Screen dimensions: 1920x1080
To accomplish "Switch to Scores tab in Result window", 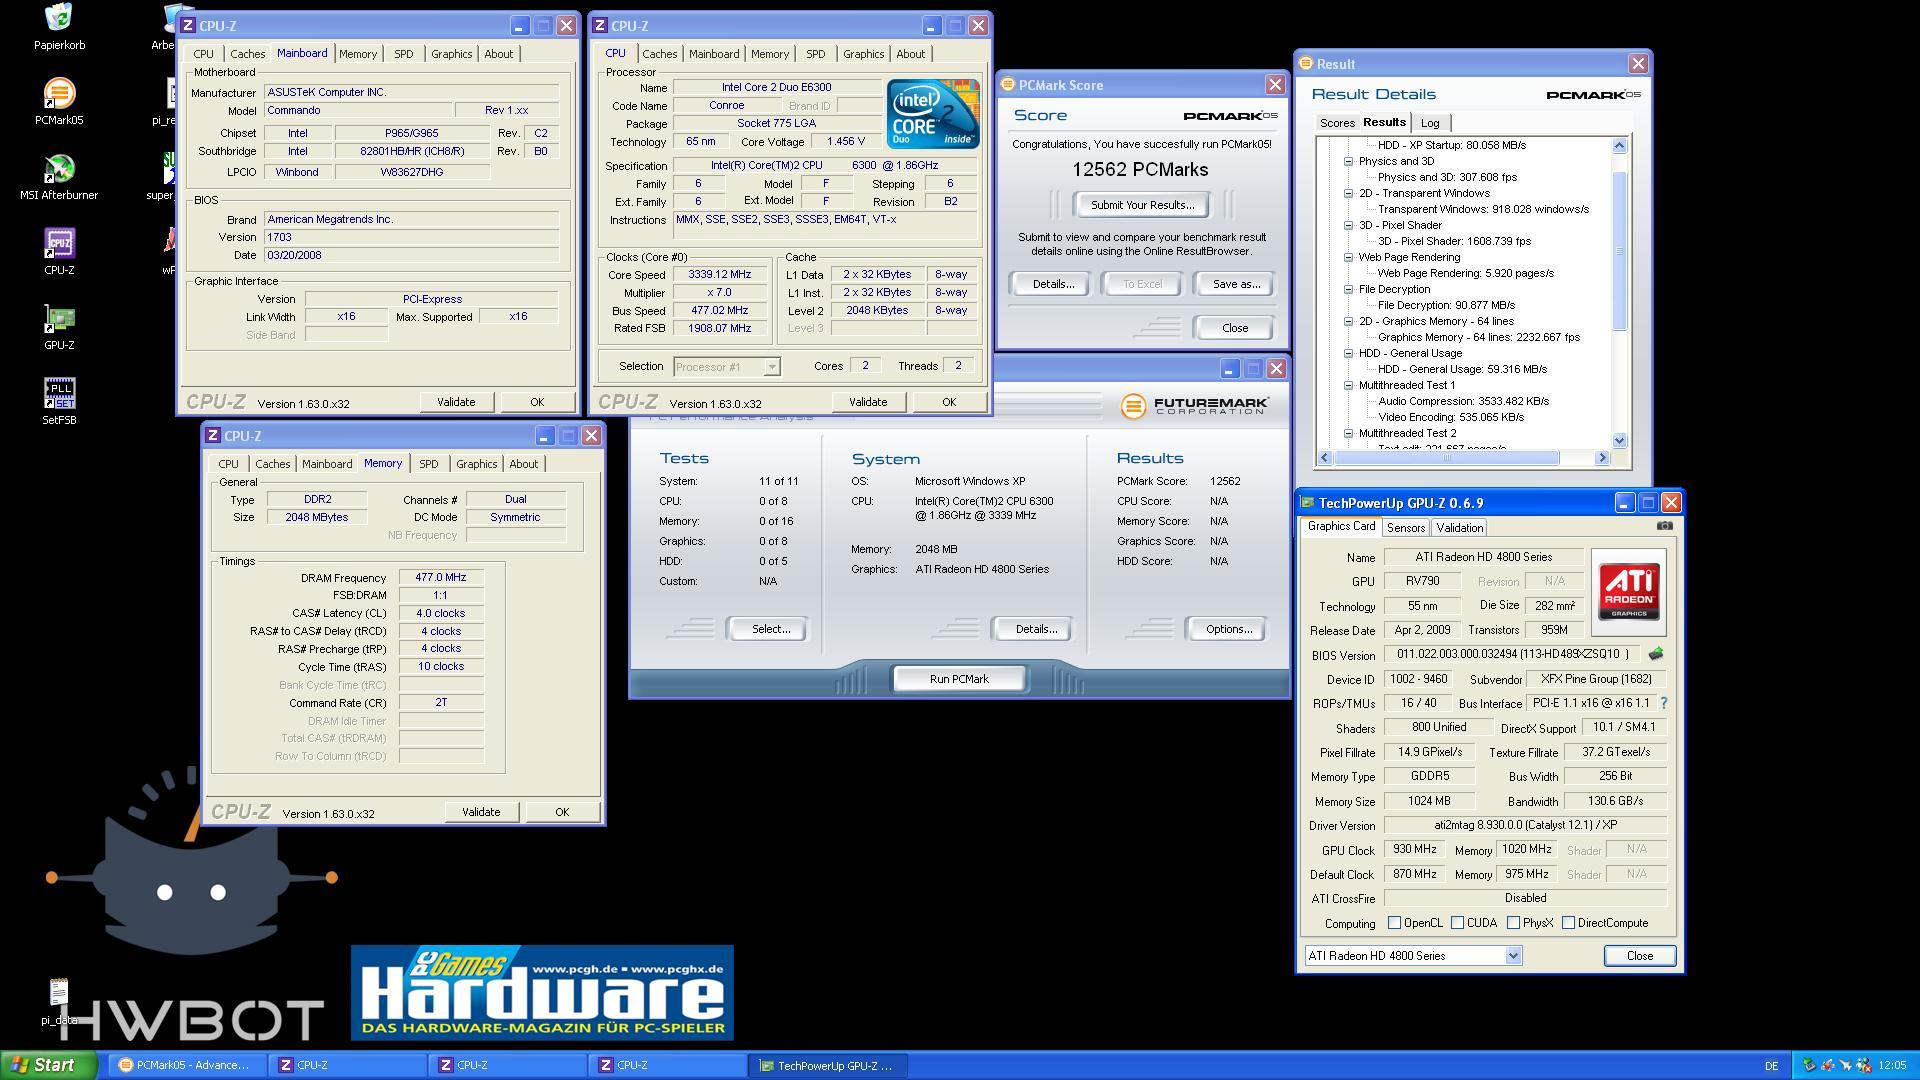I will click(x=1337, y=123).
